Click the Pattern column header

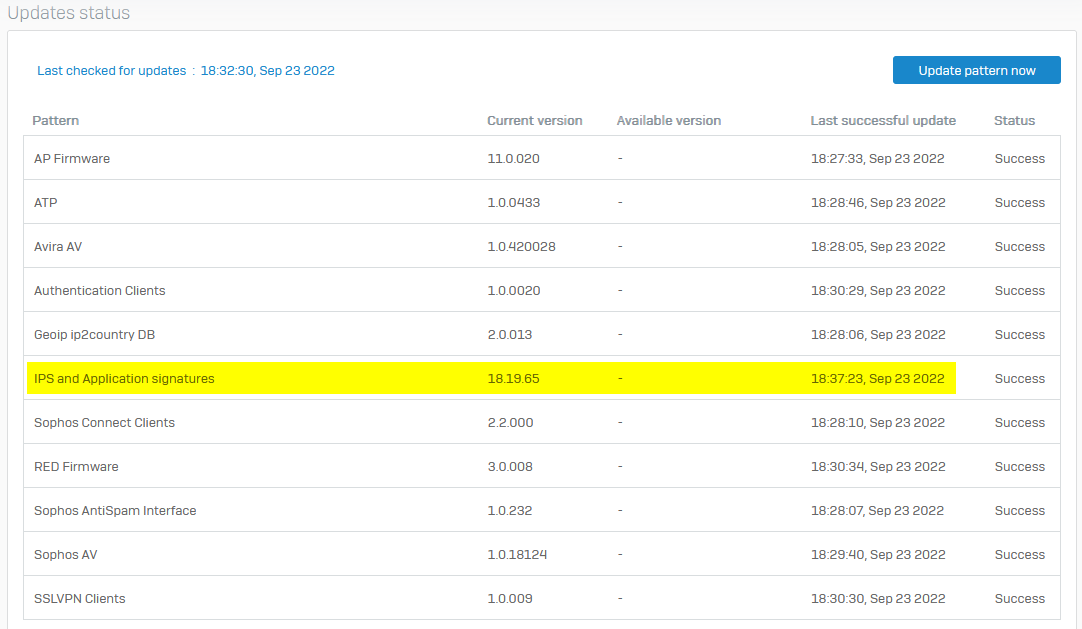coord(55,121)
